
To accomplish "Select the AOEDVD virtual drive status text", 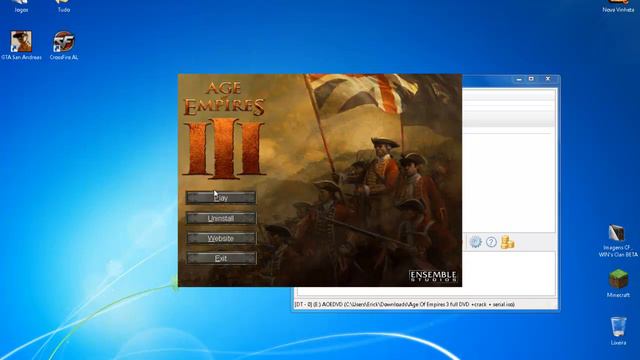I will tap(404, 304).
